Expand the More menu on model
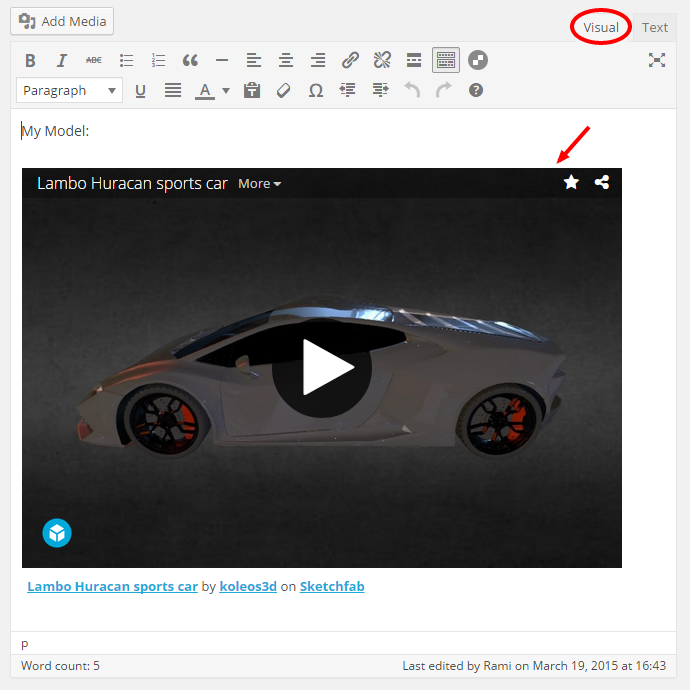The width and height of the screenshot is (690, 690). 259,184
